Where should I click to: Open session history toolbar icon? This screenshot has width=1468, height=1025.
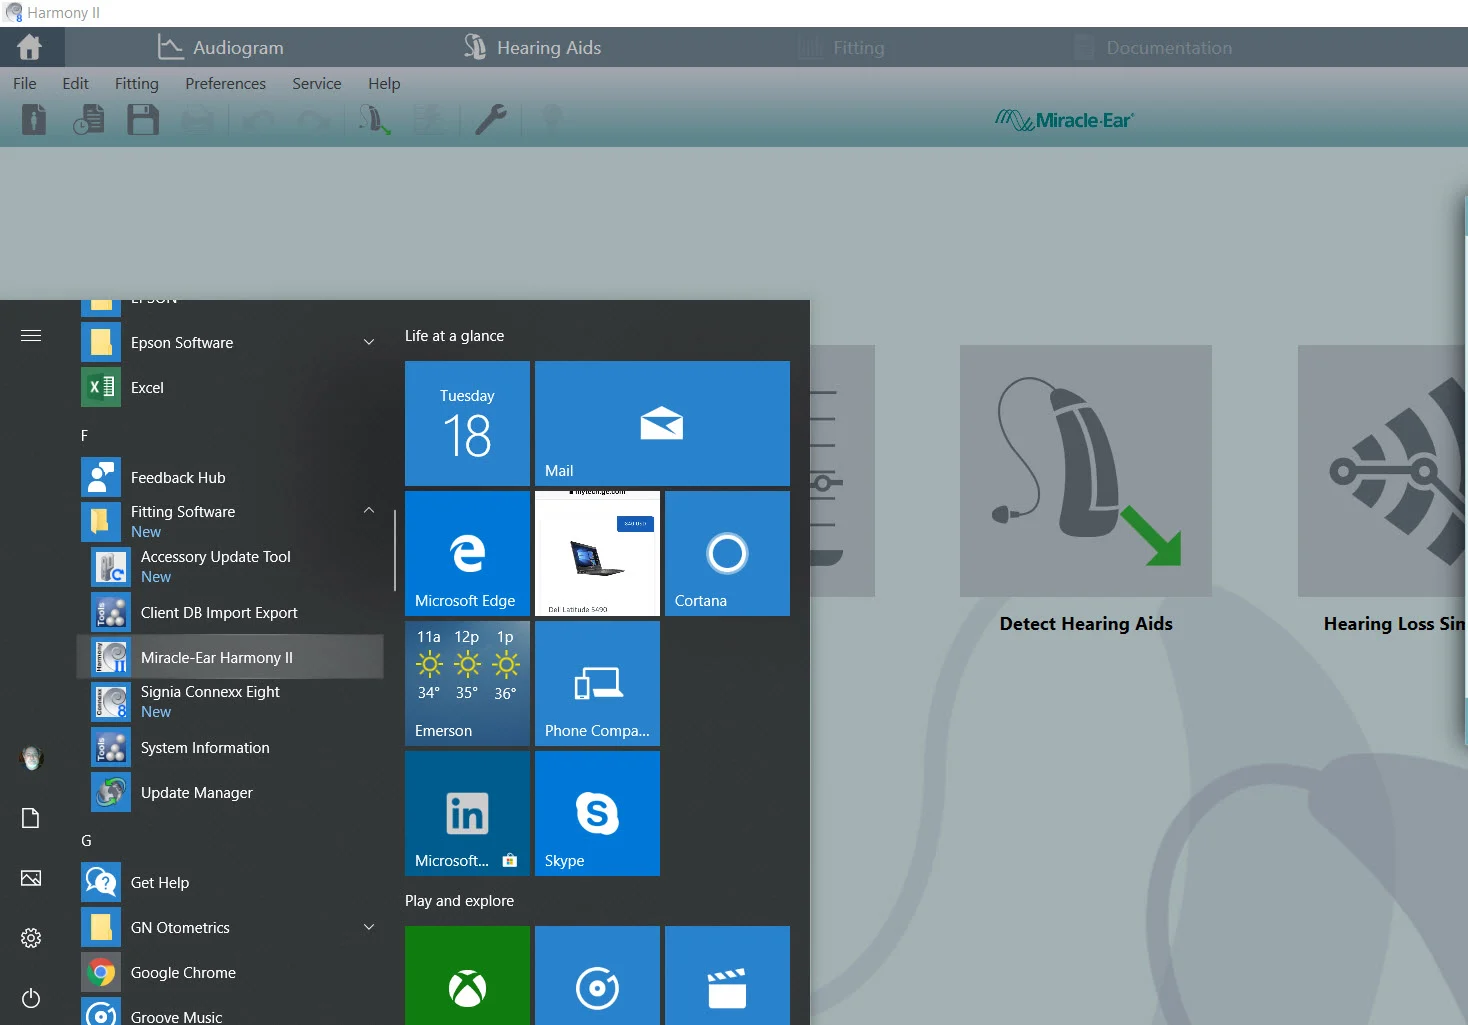[x=89, y=120]
